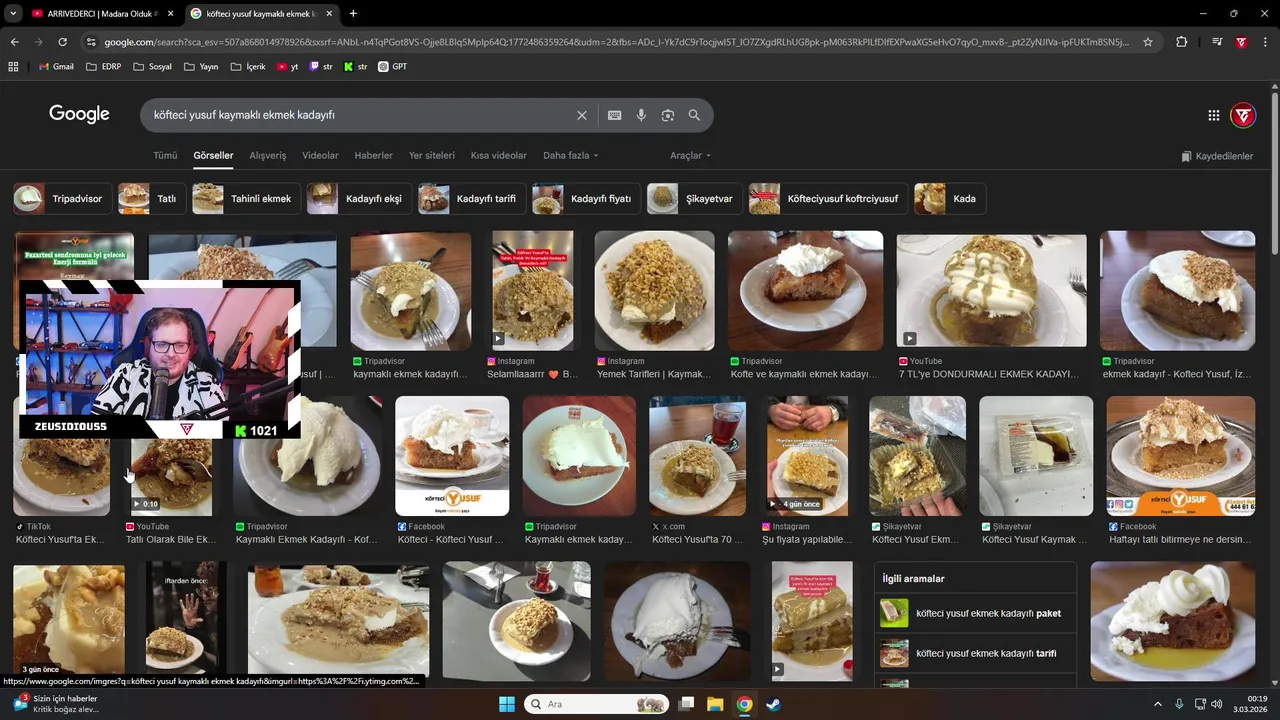This screenshot has height=720, width=1280.
Task: Filter by the Kadayıfı tarifi chip
Action: point(472,199)
